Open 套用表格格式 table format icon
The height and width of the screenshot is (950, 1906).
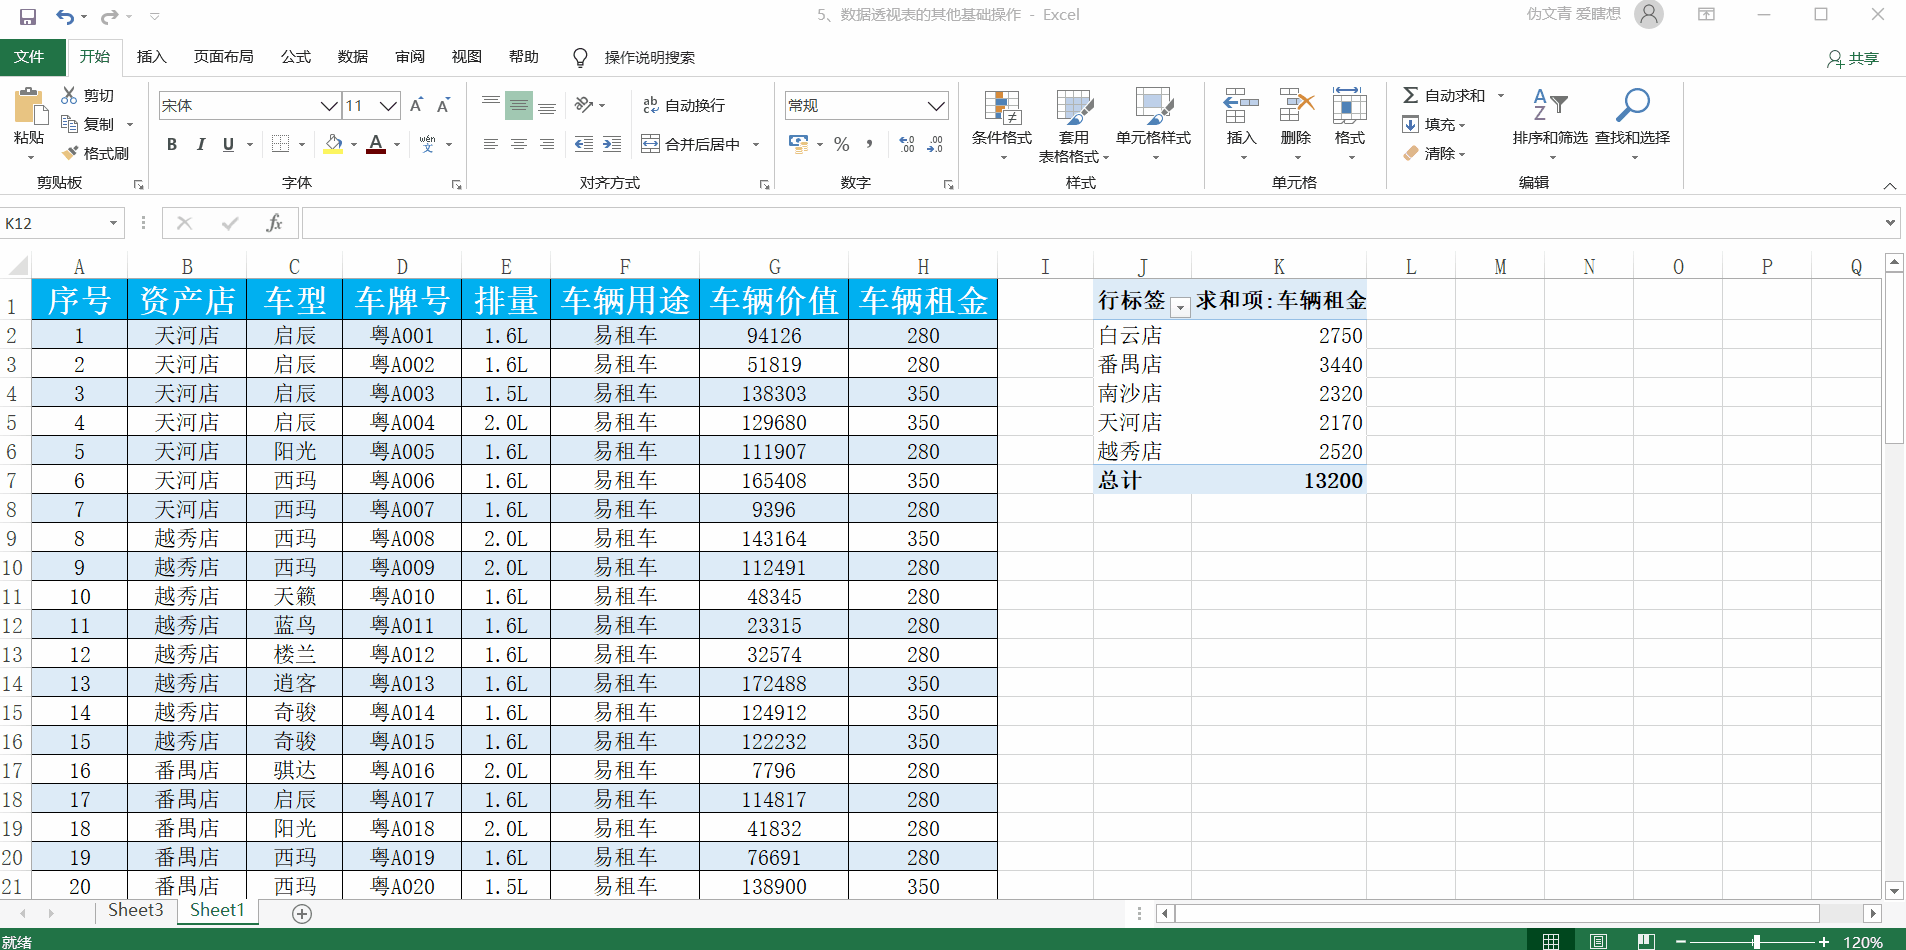tap(1075, 107)
